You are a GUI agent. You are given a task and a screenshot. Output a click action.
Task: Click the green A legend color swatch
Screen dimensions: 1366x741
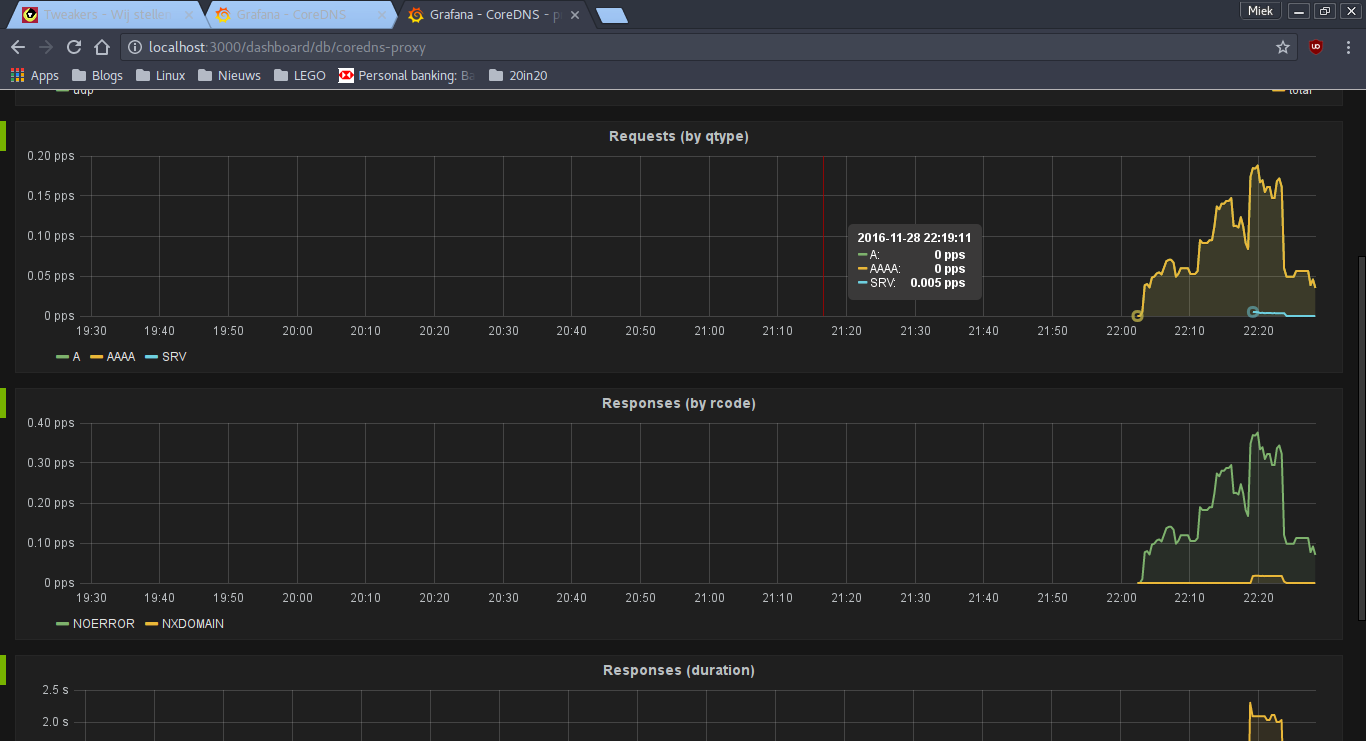pos(62,356)
